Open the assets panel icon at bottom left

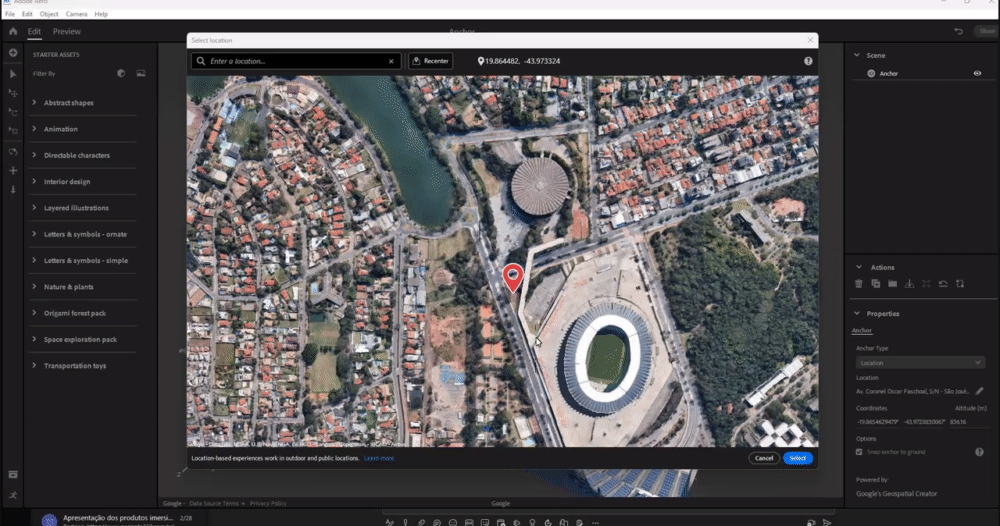pyautogui.click(x=13, y=475)
